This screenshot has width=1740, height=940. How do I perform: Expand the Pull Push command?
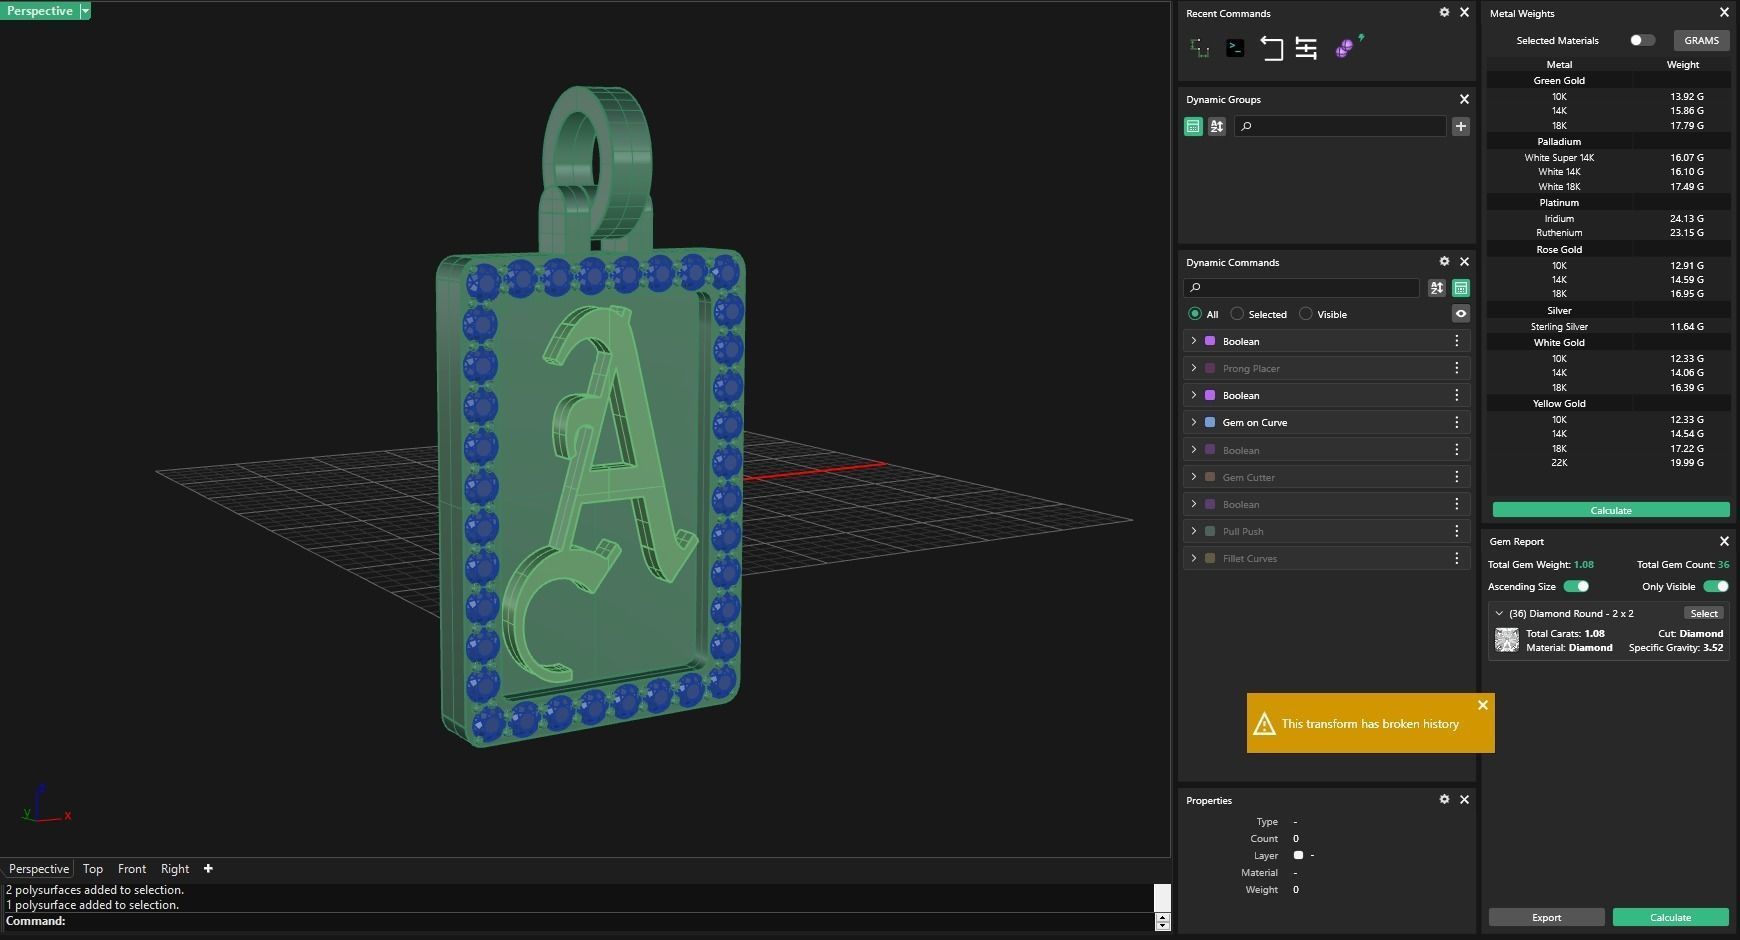coord(1193,531)
